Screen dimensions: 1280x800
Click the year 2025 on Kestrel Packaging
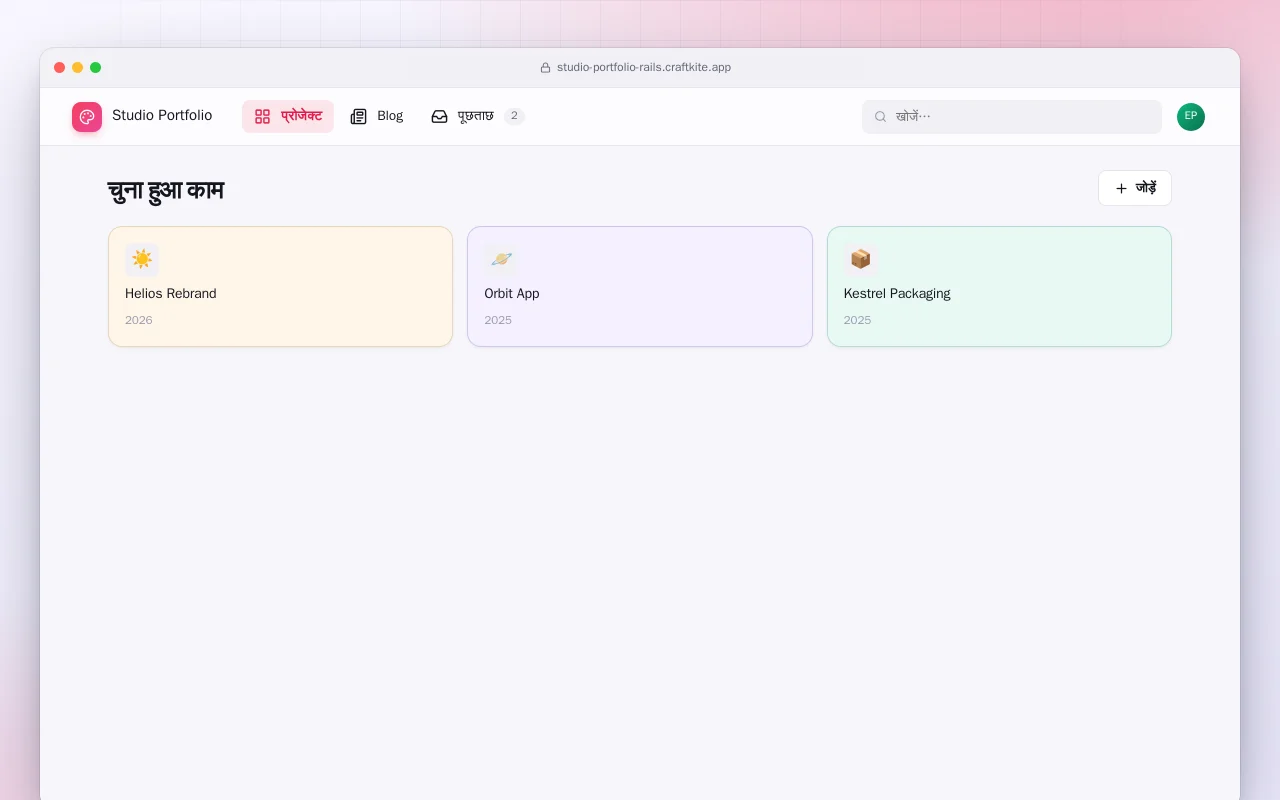[x=857, y=321]
